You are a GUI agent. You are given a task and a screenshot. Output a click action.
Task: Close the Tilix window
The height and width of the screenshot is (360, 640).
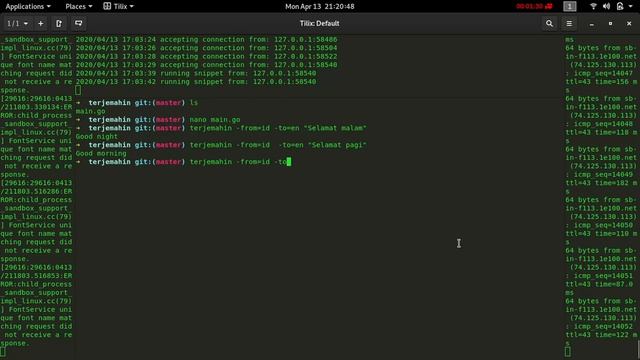pos(629,24)
